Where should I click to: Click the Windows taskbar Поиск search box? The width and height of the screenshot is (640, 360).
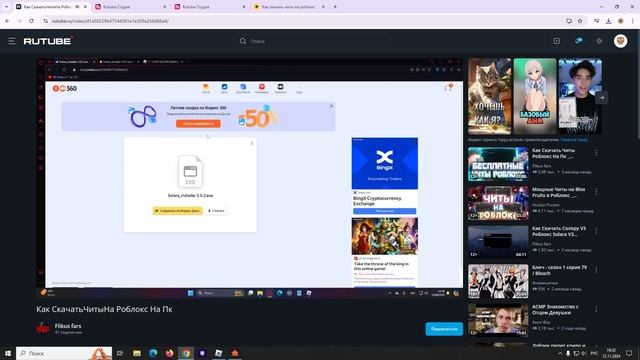tap(64, 353)
